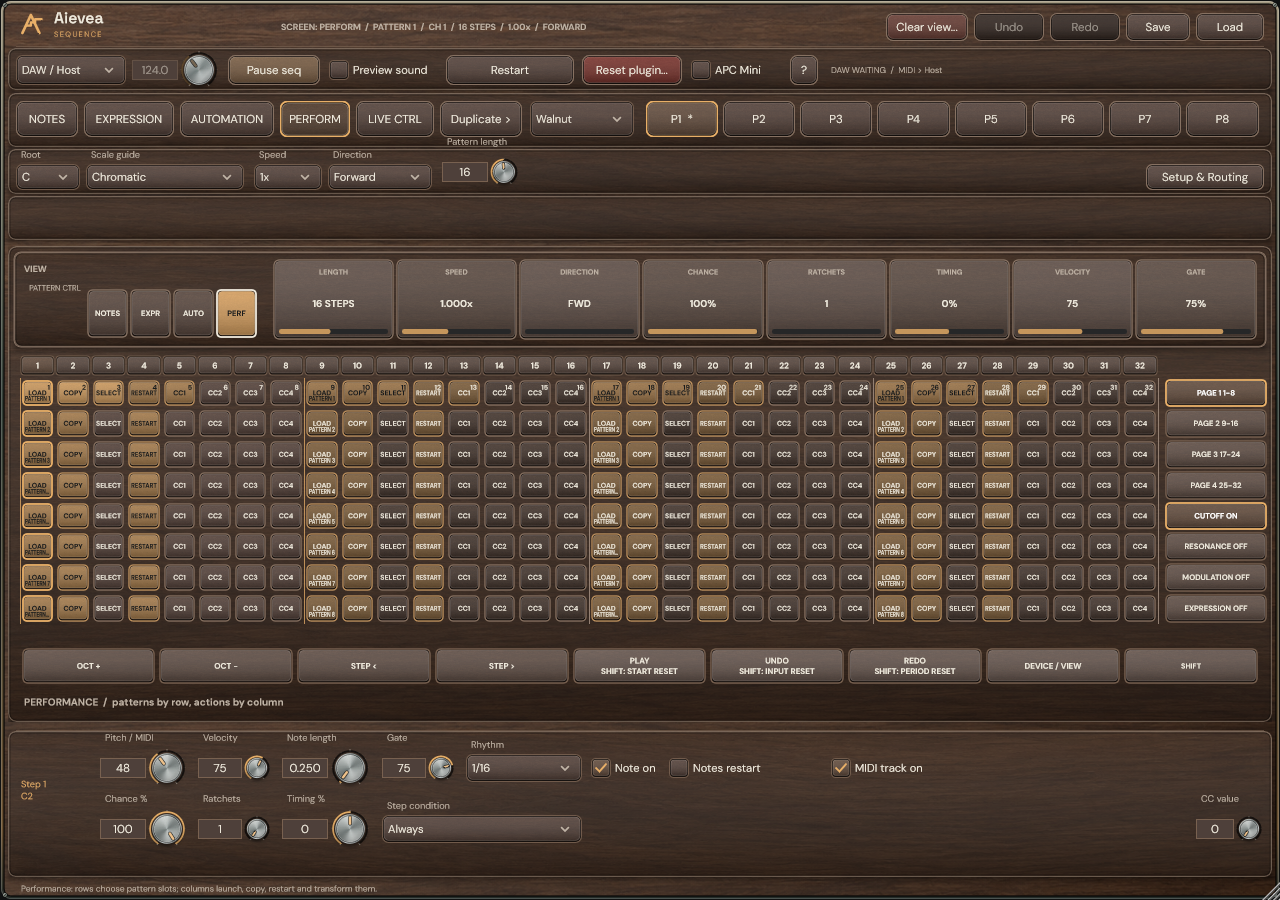The image size is (1280, 900).
Task: Open the DAW / Host sync dropdown
Action: [71, 70]
